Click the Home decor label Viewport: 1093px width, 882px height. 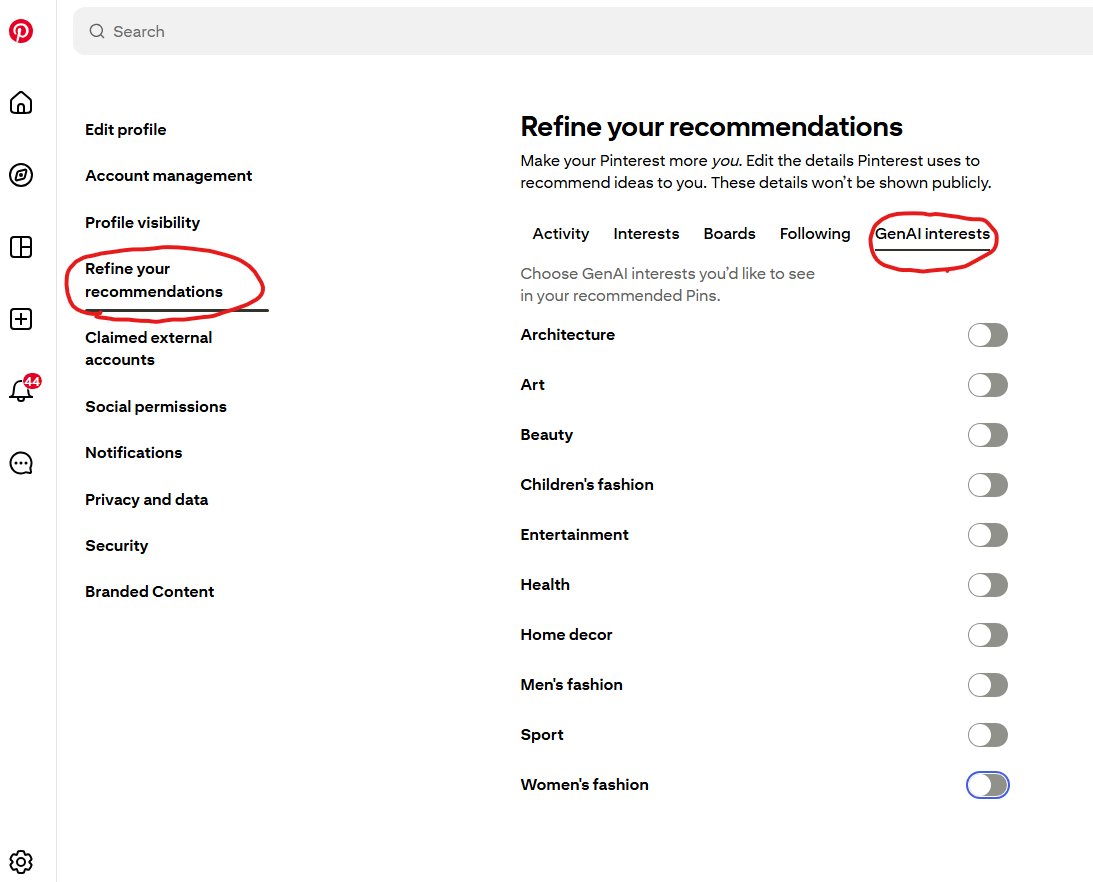coord(566,634)
